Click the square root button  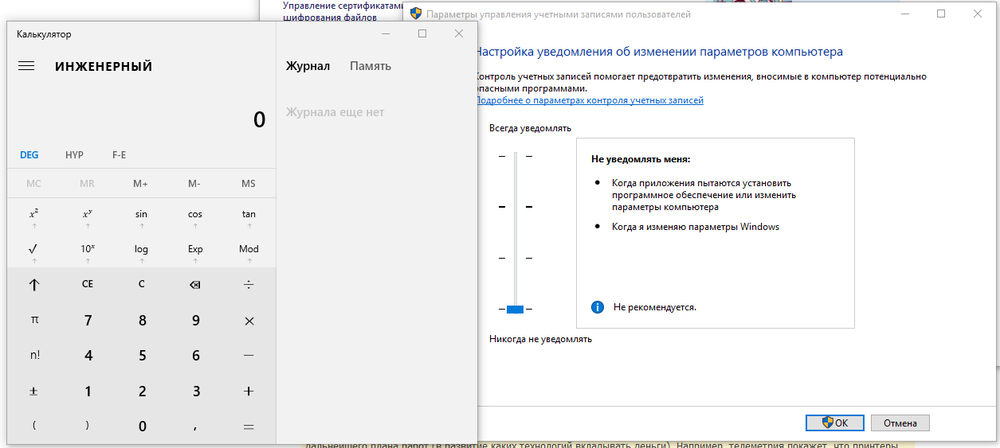(x=33, y=249)
